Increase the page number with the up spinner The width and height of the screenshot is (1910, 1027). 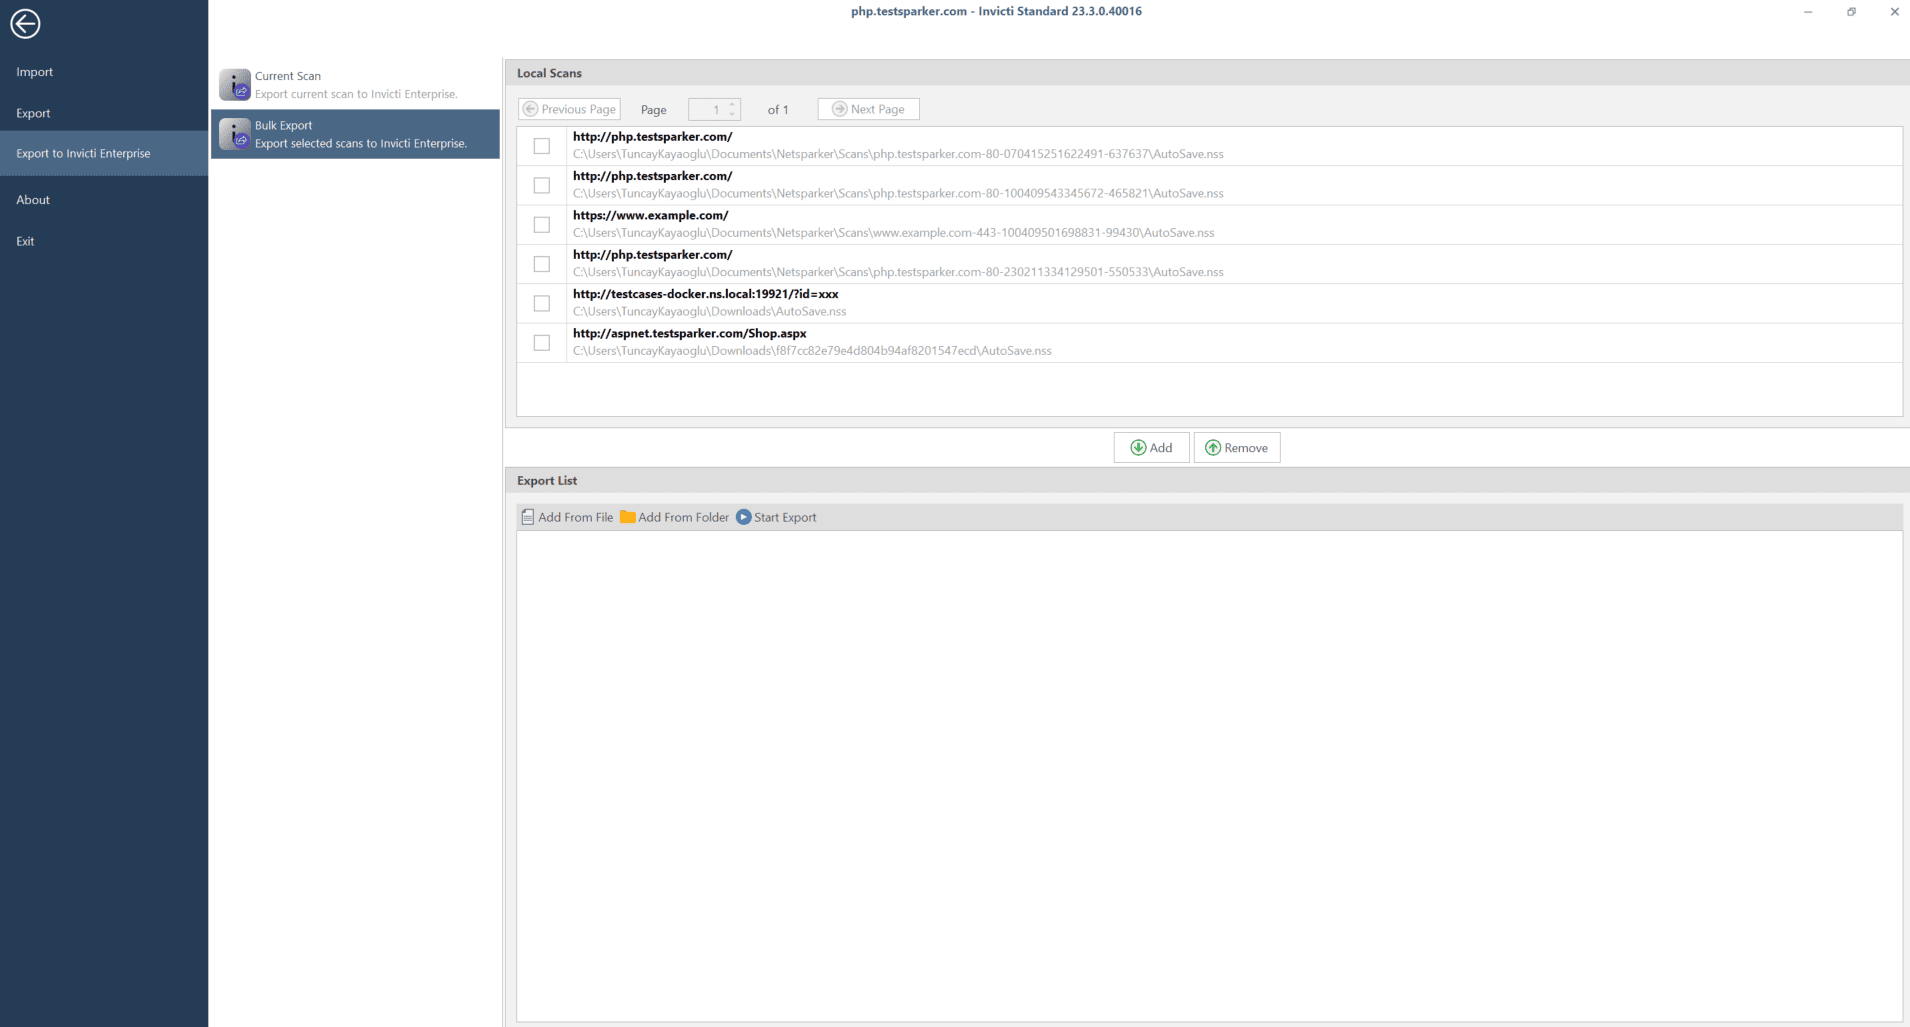pos(733,105)
